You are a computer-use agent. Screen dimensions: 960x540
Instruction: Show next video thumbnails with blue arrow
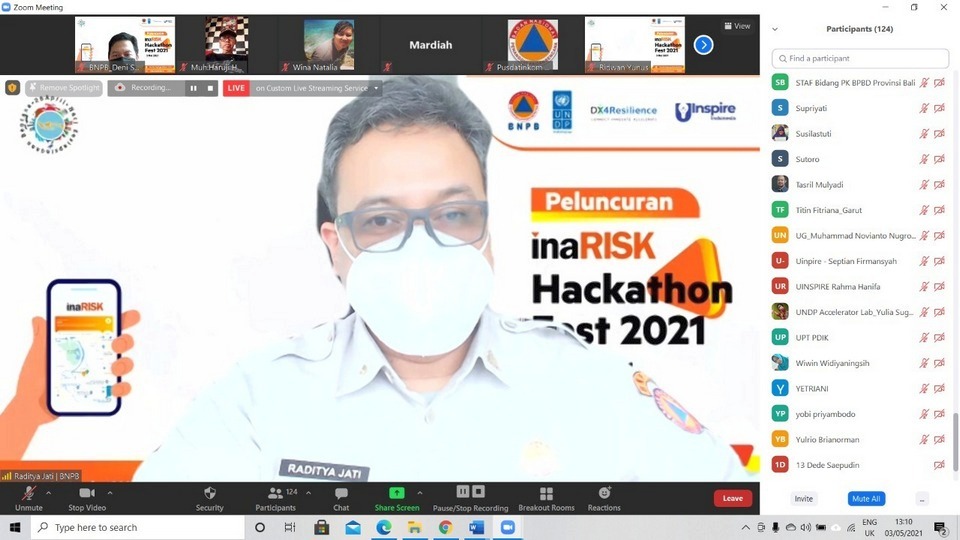tap(703, 45)
